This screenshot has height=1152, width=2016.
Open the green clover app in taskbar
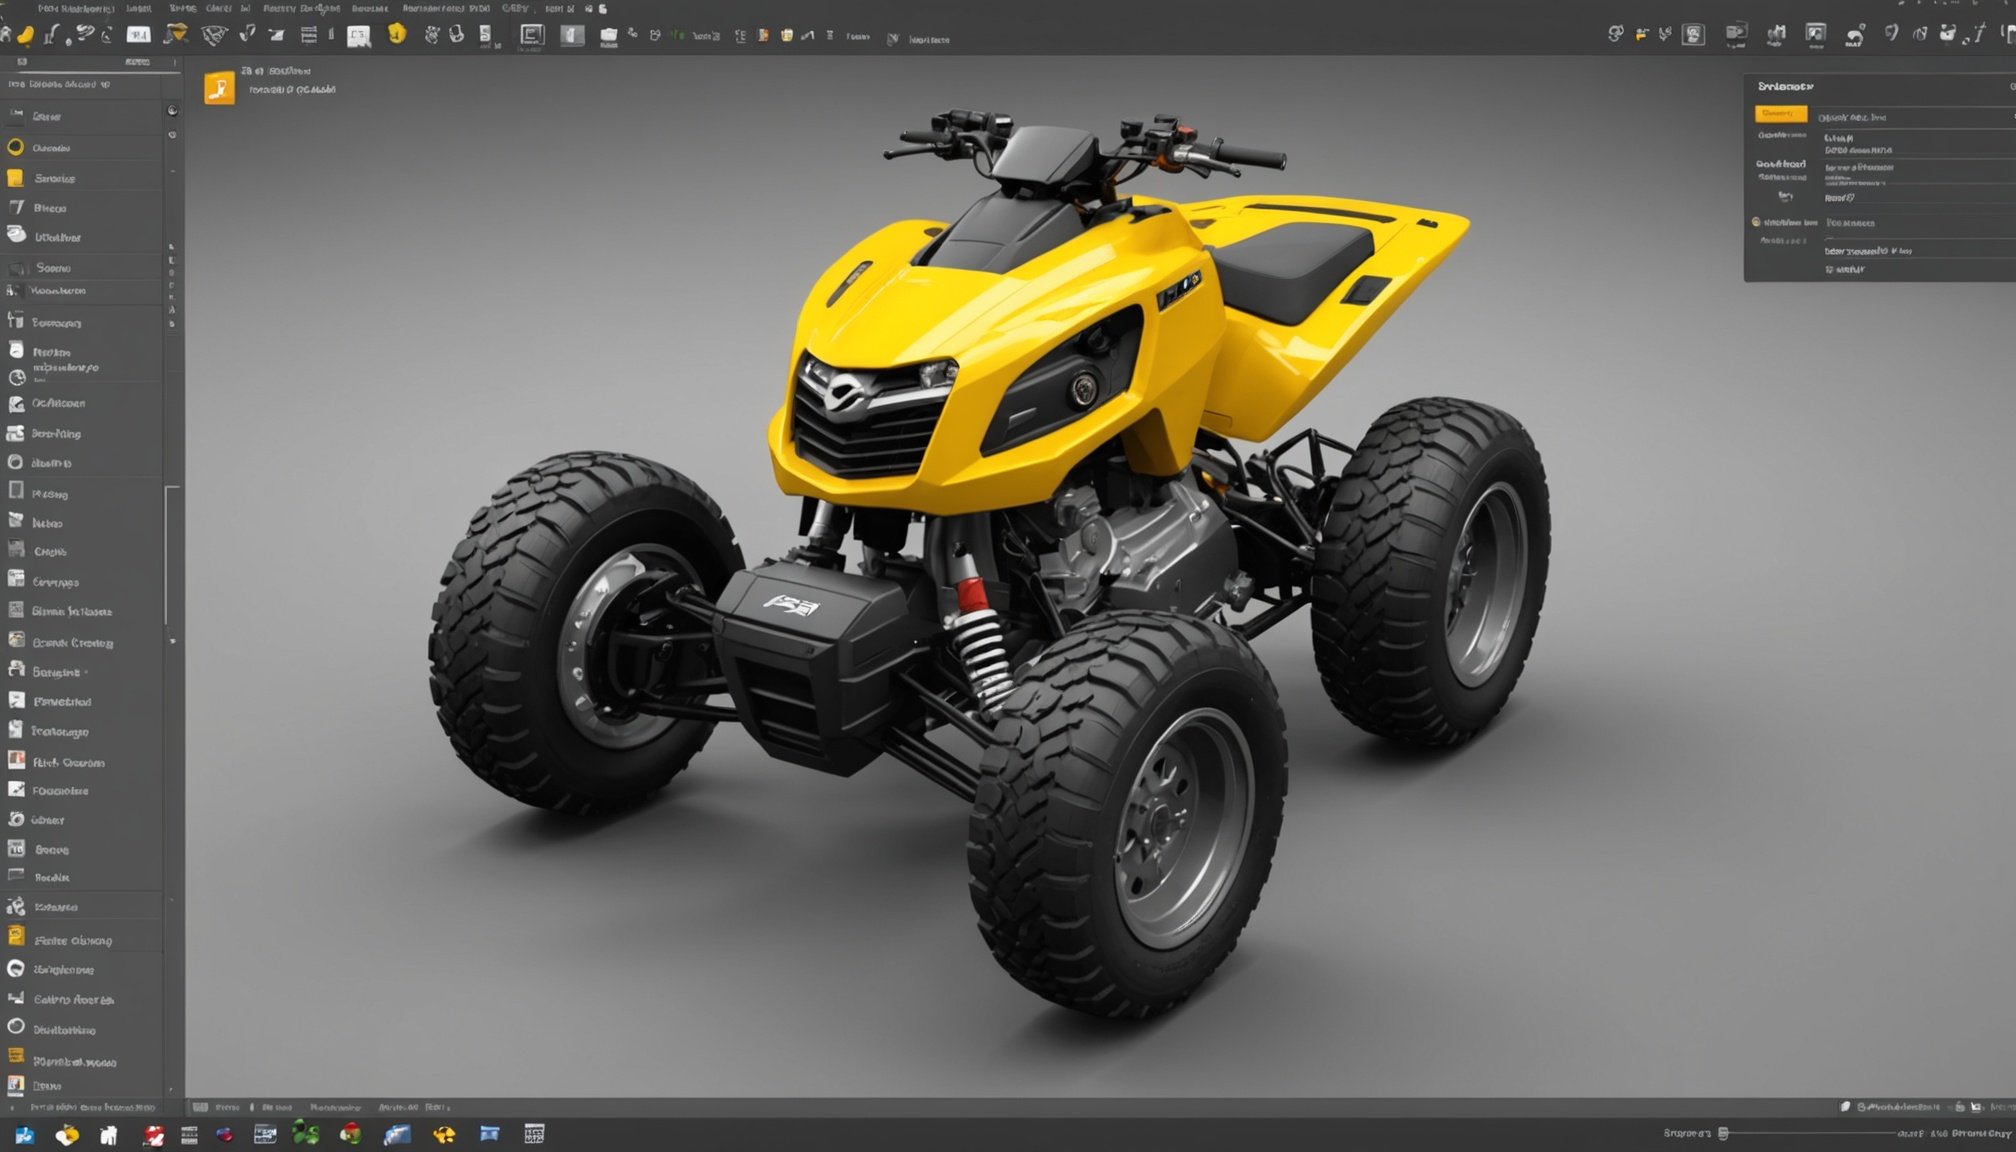305,1133
